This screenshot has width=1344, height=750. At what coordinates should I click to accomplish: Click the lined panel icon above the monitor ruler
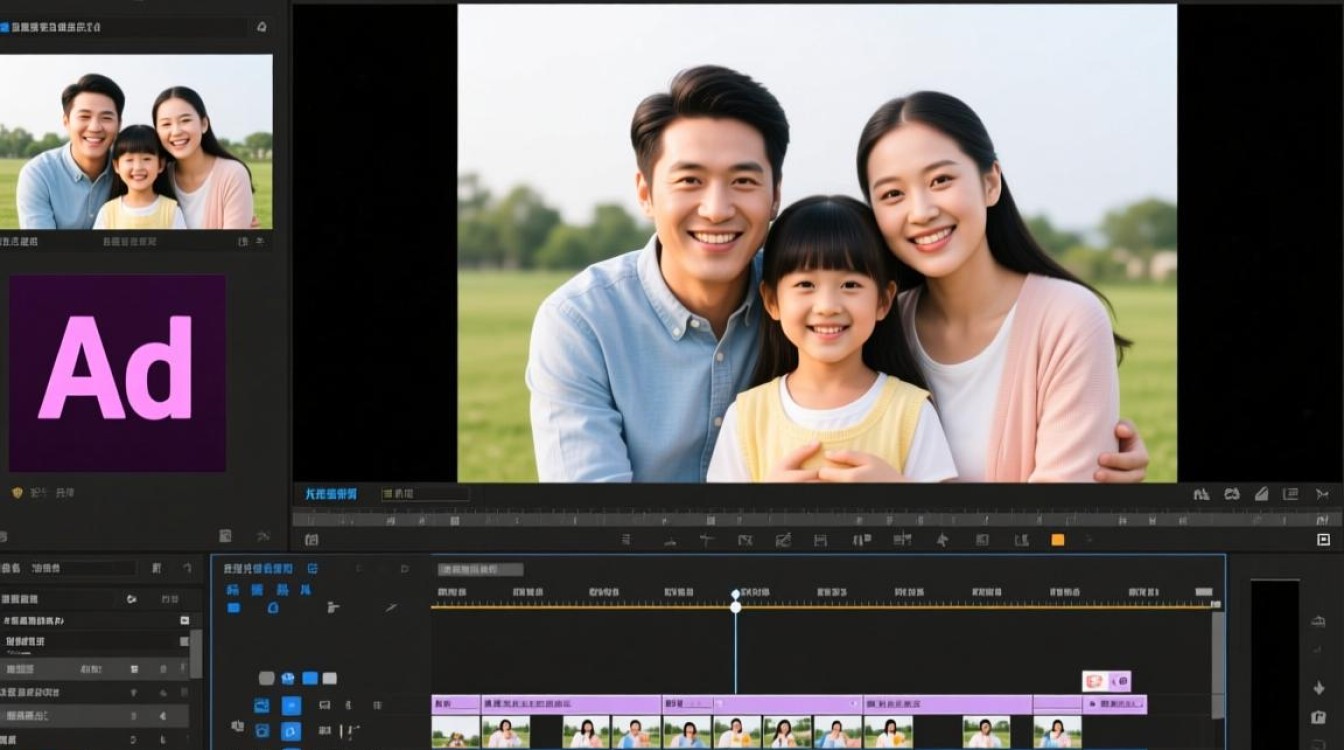pyautogui.click(x=1291, y=494)
